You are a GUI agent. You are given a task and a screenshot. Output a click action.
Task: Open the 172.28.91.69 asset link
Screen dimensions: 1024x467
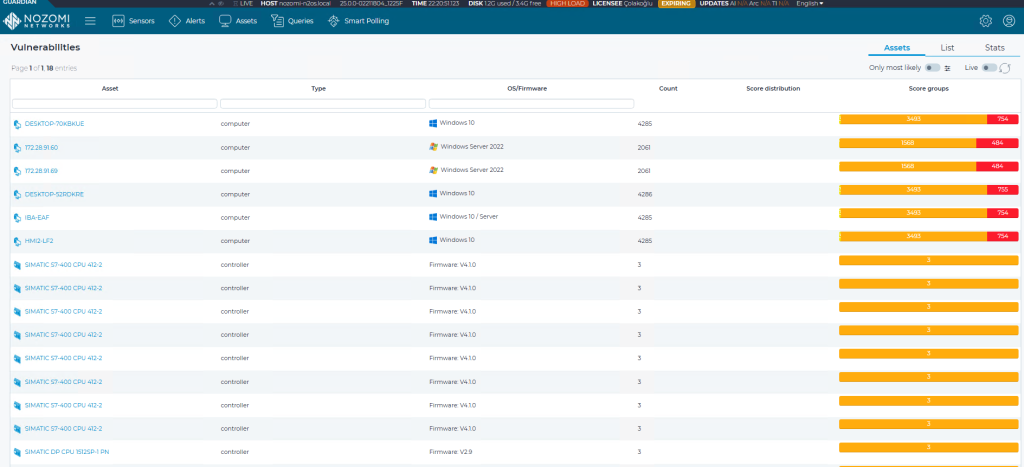[41, 171]
